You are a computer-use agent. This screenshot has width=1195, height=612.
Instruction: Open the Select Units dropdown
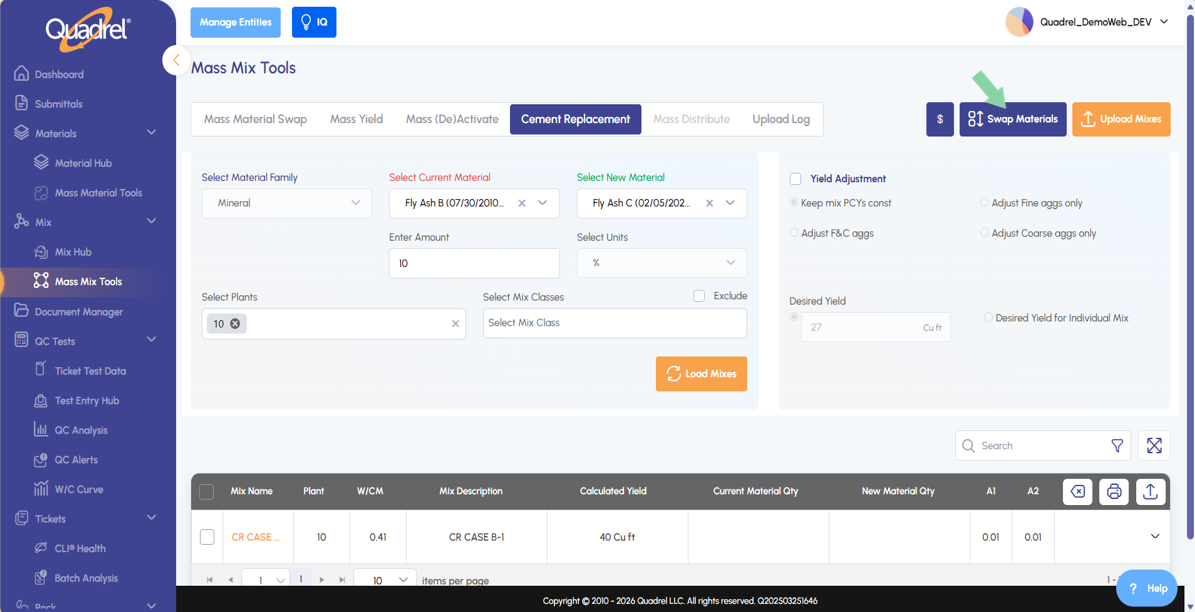pyautogui.click(x=662, y=263)
